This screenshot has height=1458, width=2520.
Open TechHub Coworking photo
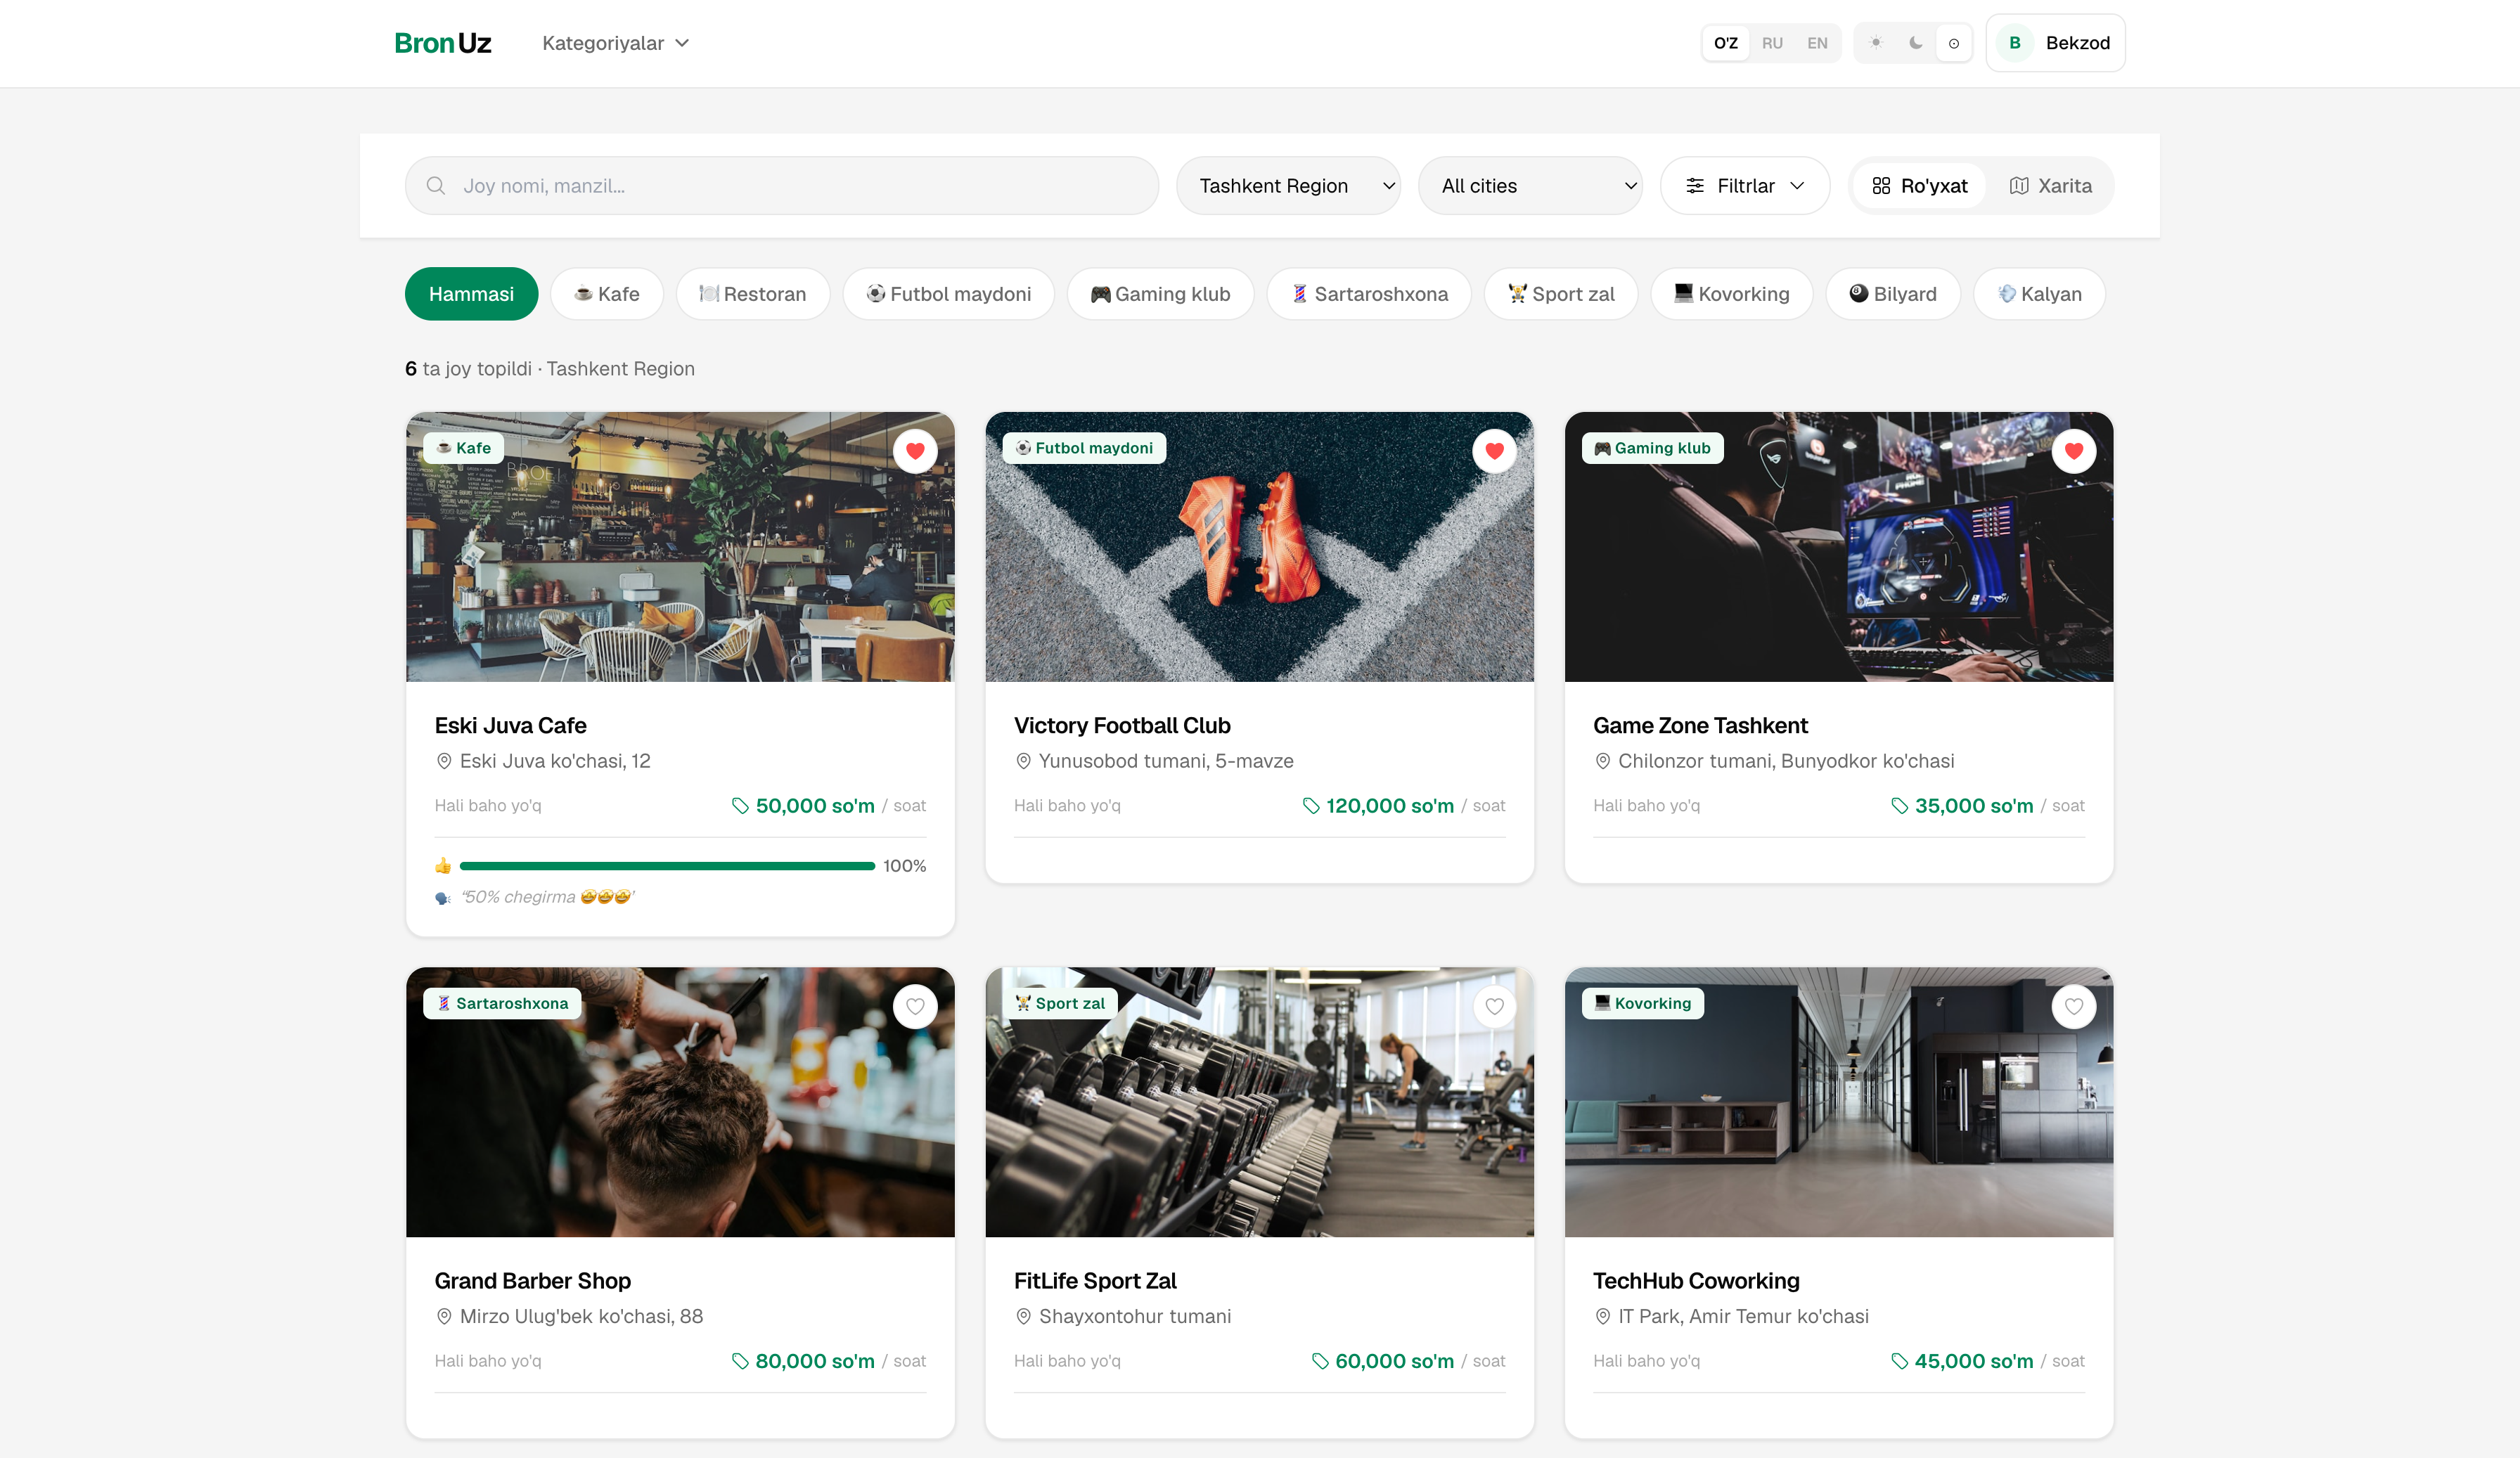click(x=1838, y=1102)
